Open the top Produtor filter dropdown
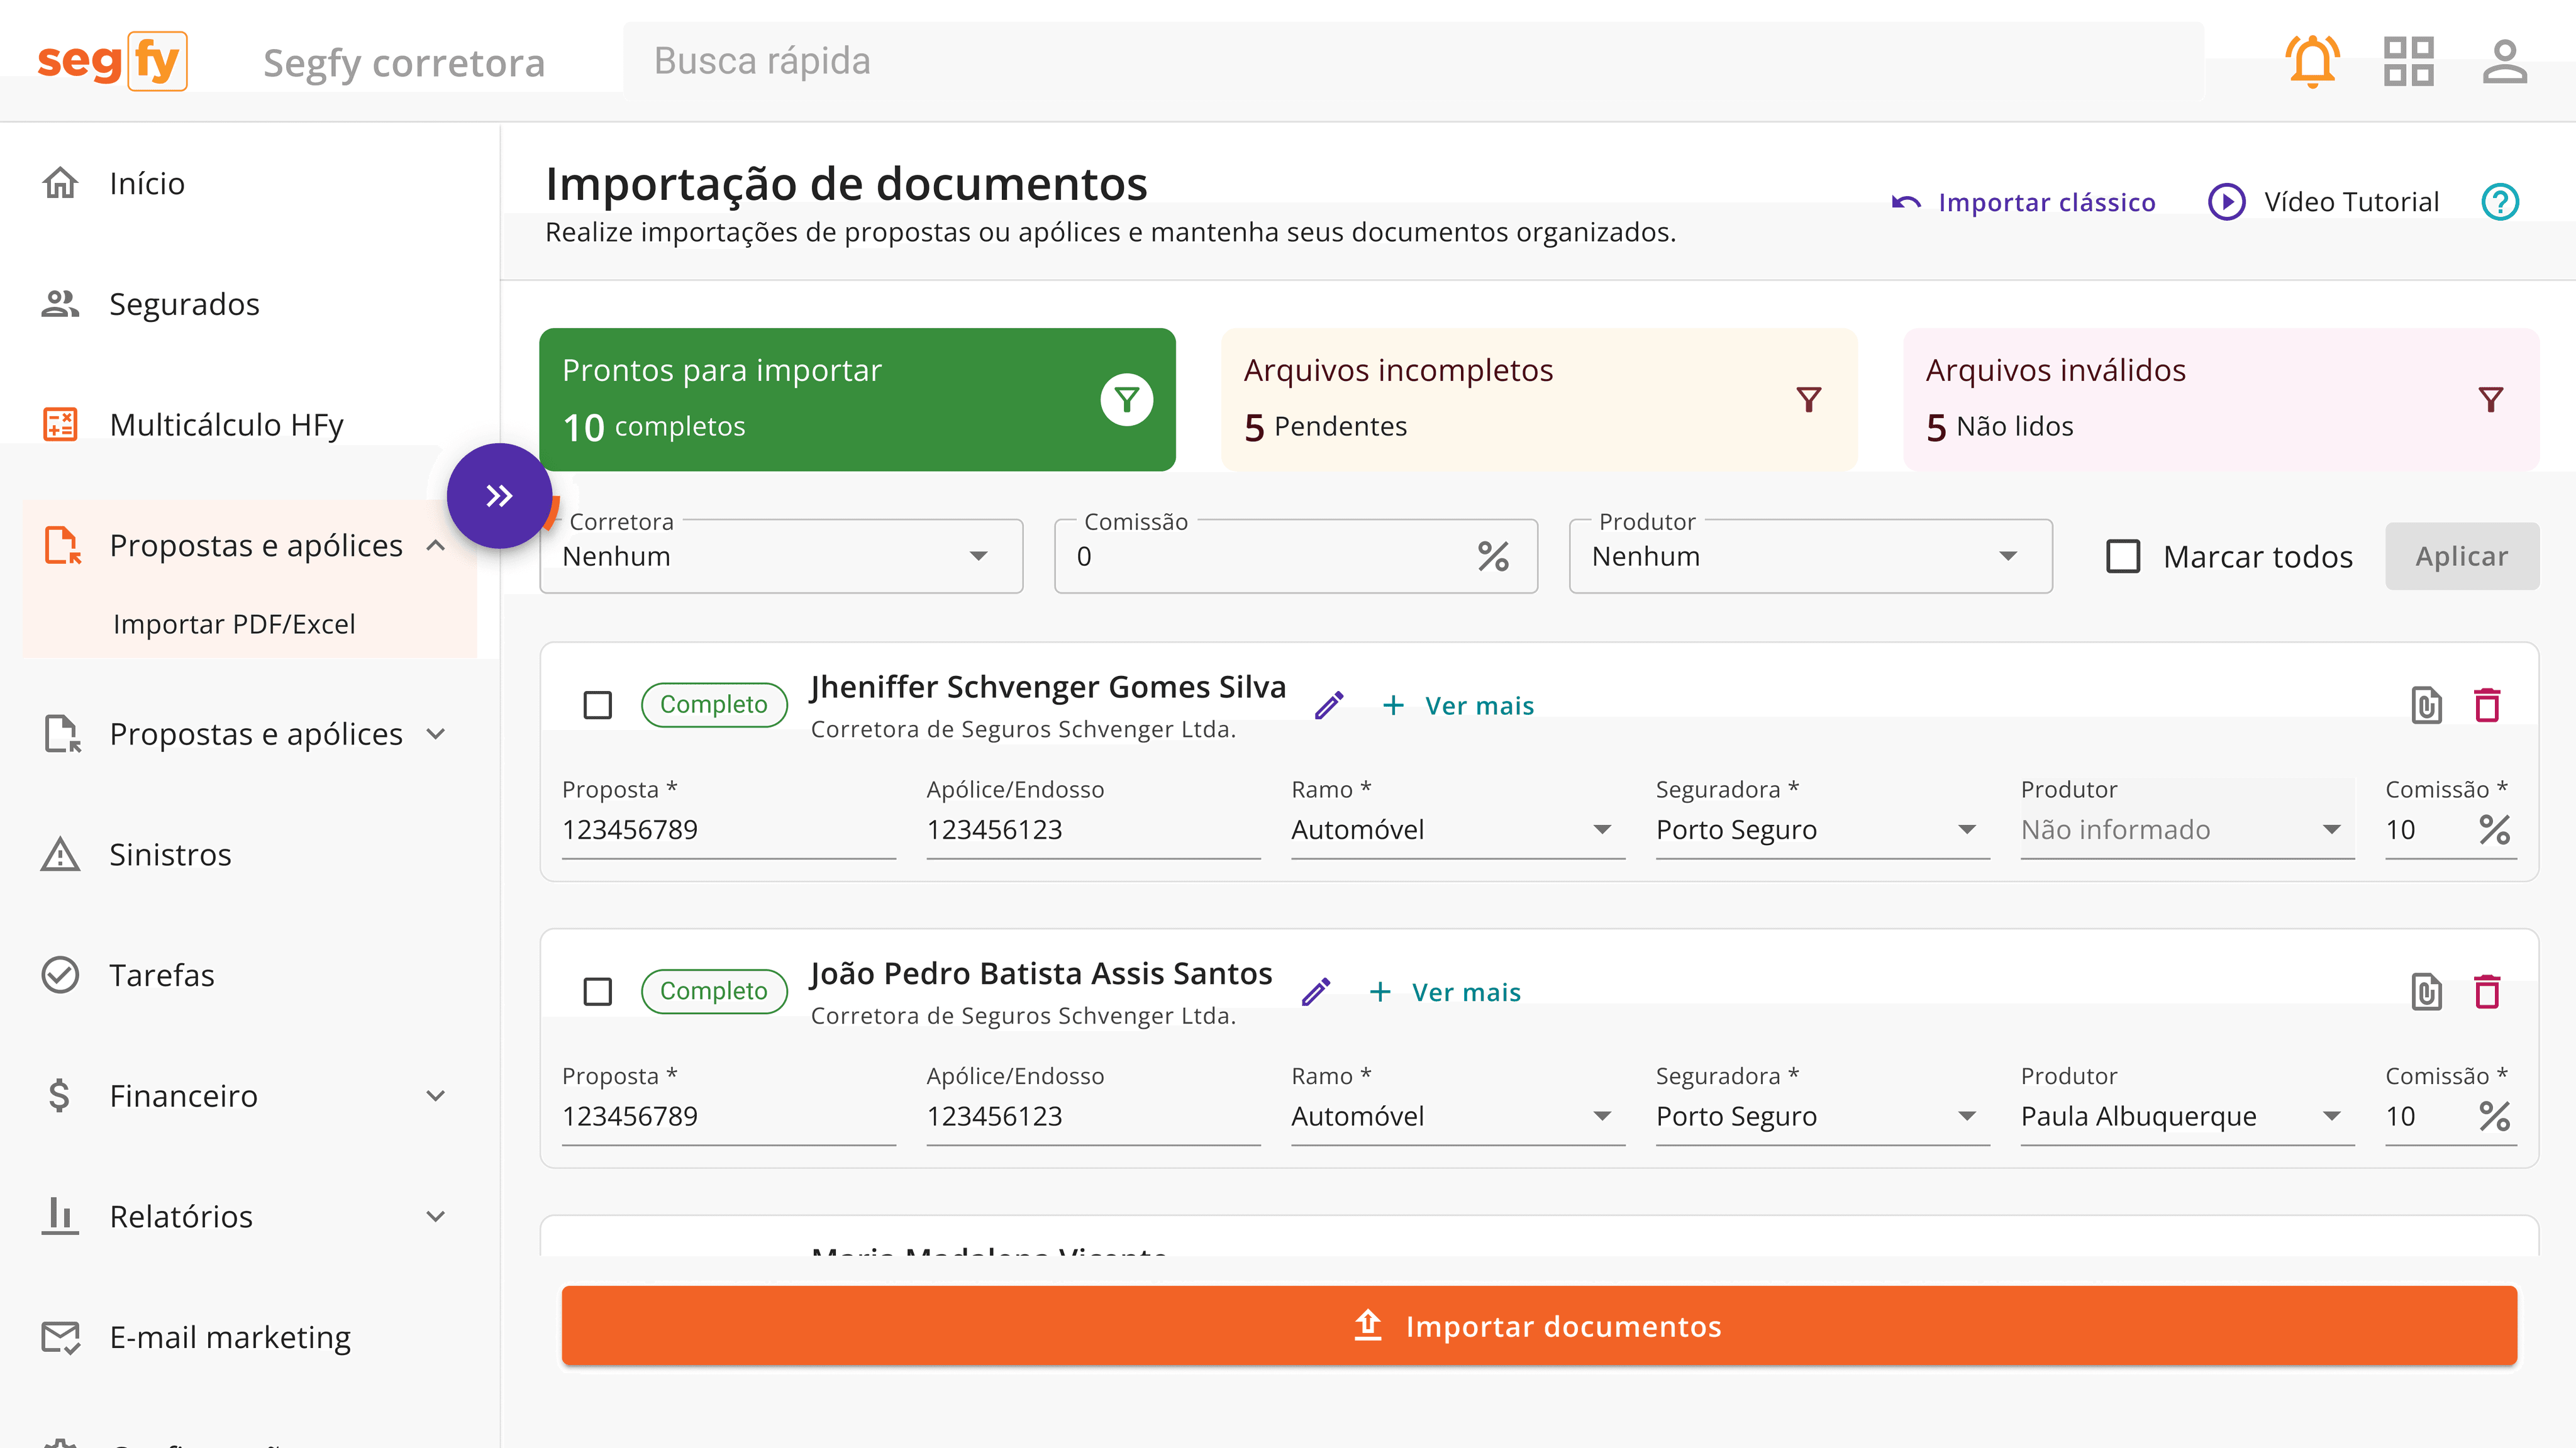This screenshot has height=1448, width=2576. coord(1810,556)
